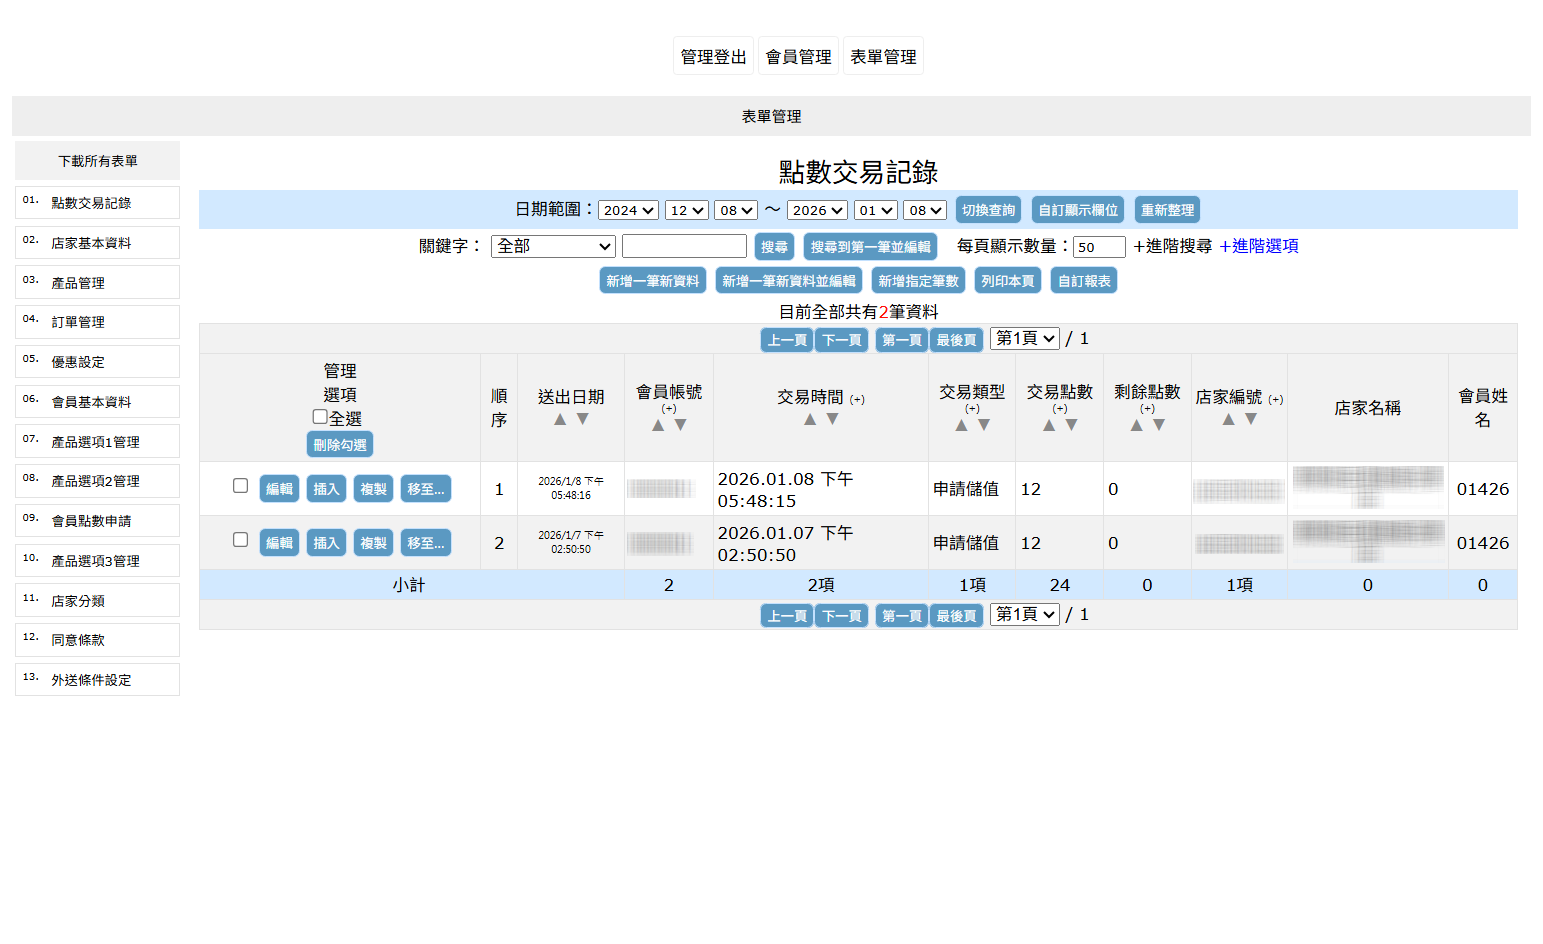Click 編輯 button for row 1
Viewport: 1543px width, 944px height.
click(279, 489)
